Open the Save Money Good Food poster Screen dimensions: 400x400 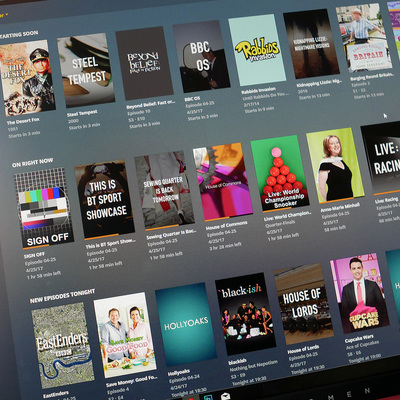[x=125, y=335]
